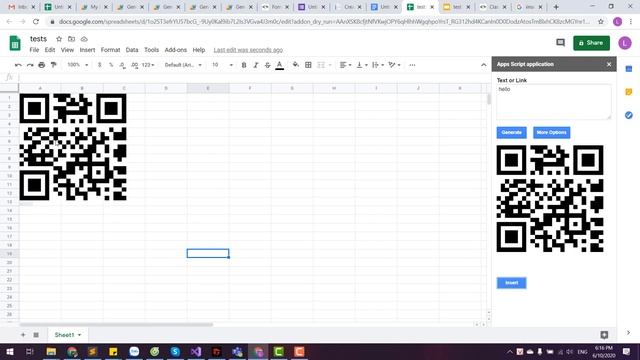The height and width of the screenshot is (360, 640).
Task: Format as percent
Action: pos(111,65)
